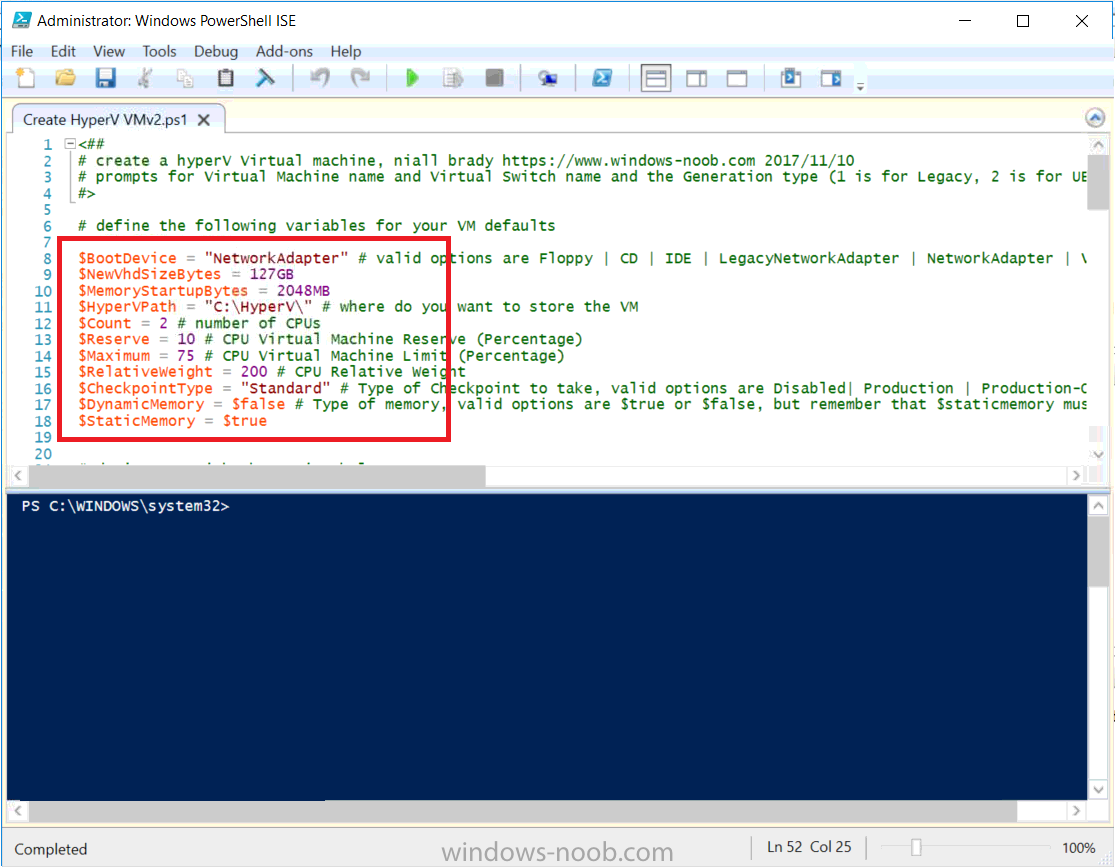1115x867 pixels.
Task: Adjust the zoom slider in the status bar
Action: click(916, 847)
